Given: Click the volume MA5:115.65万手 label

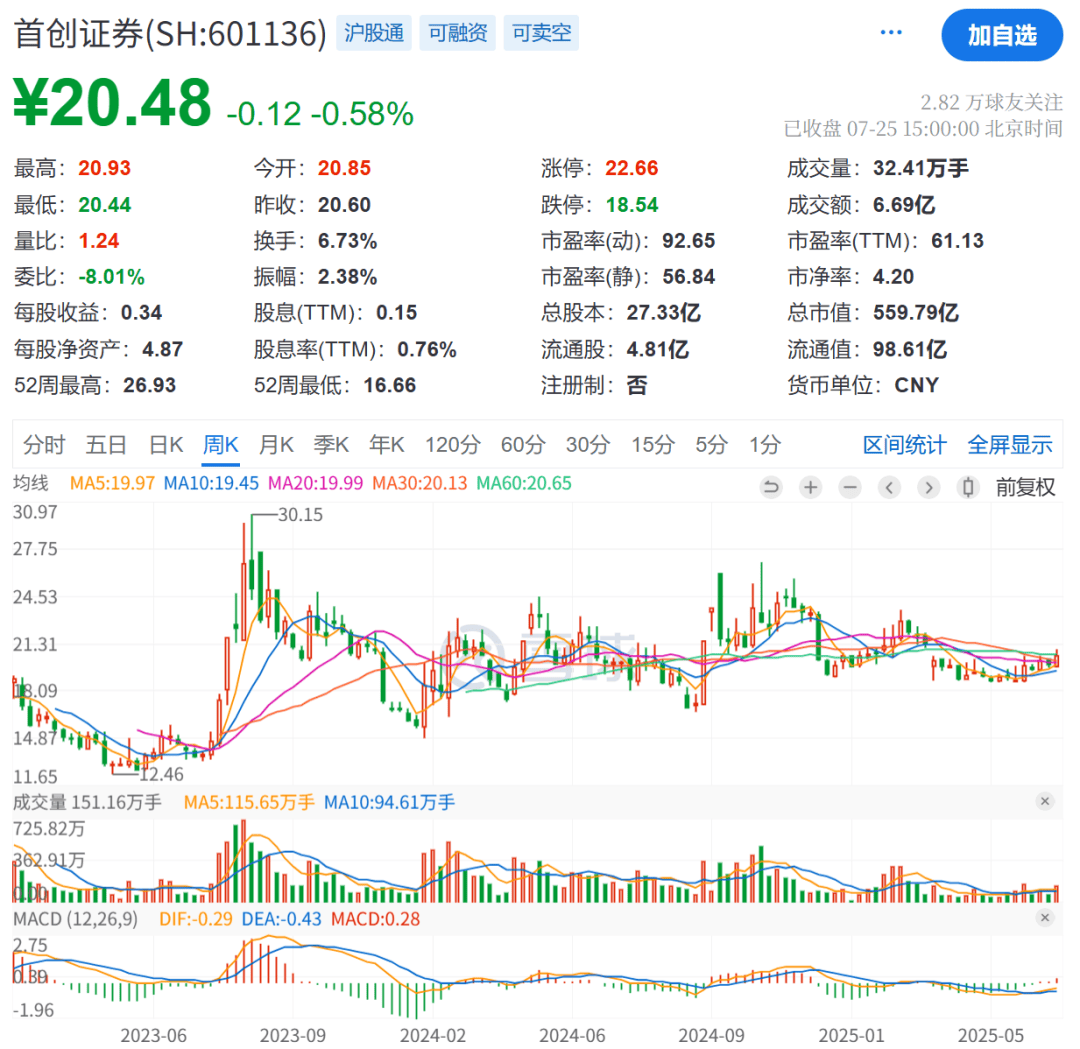Looking at the screenshot, I should point(249,802).
